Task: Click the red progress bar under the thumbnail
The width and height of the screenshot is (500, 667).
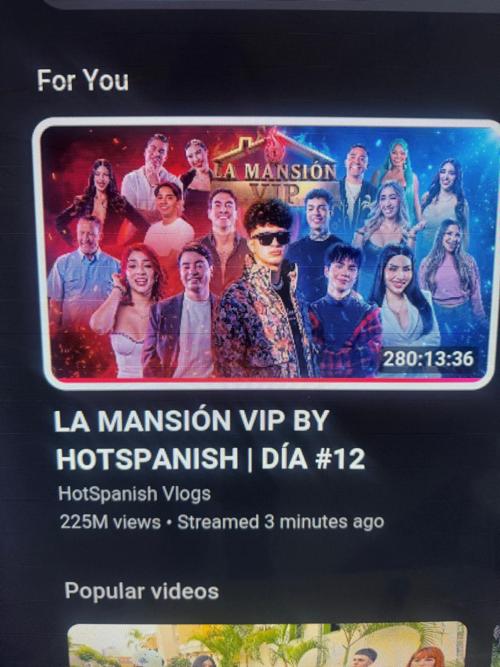Action: pyautogui.click(x=267, y=379)
